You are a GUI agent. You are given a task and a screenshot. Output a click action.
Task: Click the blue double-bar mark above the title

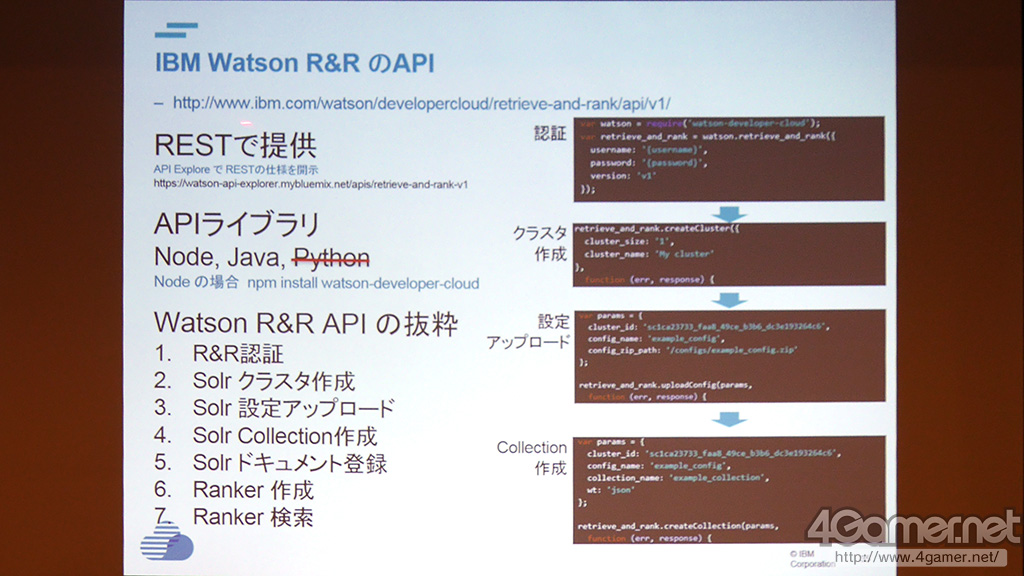pyautogui.click(x=176, y=31)
